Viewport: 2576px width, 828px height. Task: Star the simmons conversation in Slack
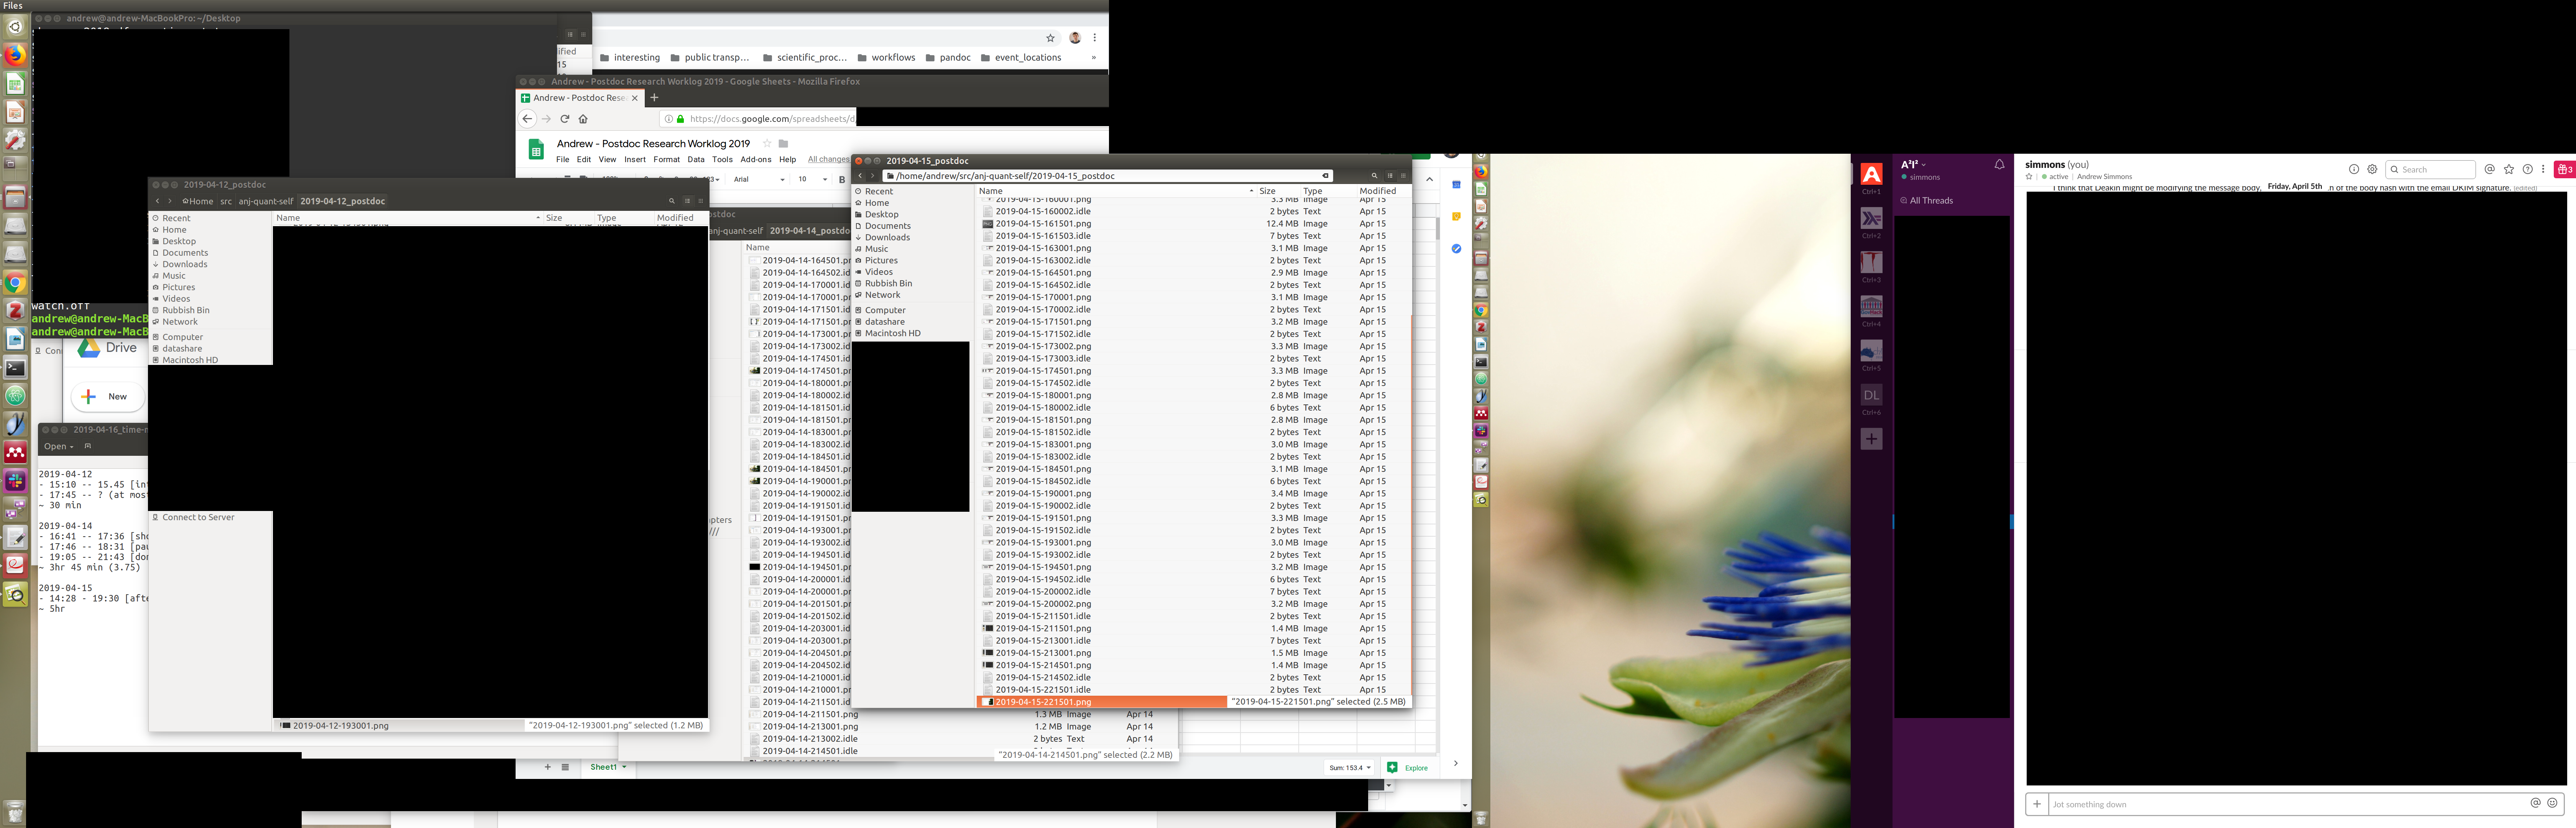(x=2029, y=177)
